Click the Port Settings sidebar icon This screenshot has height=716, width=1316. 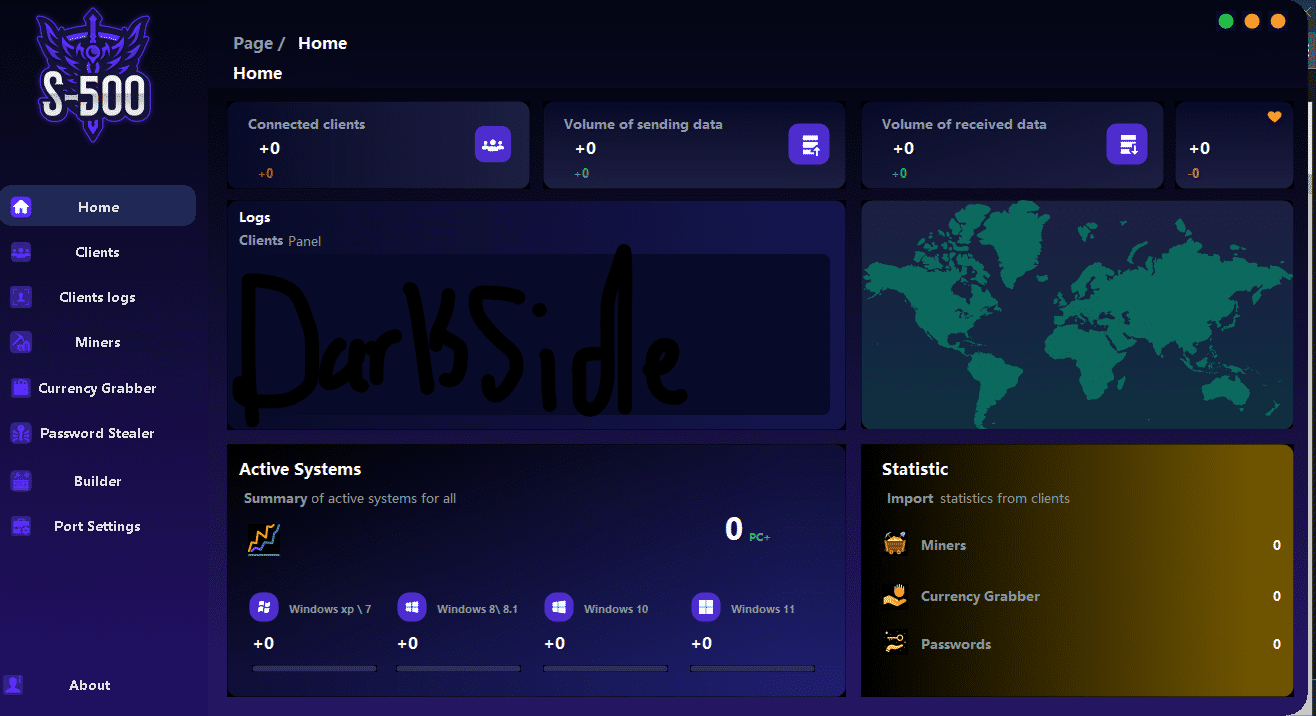coord(21,526)
